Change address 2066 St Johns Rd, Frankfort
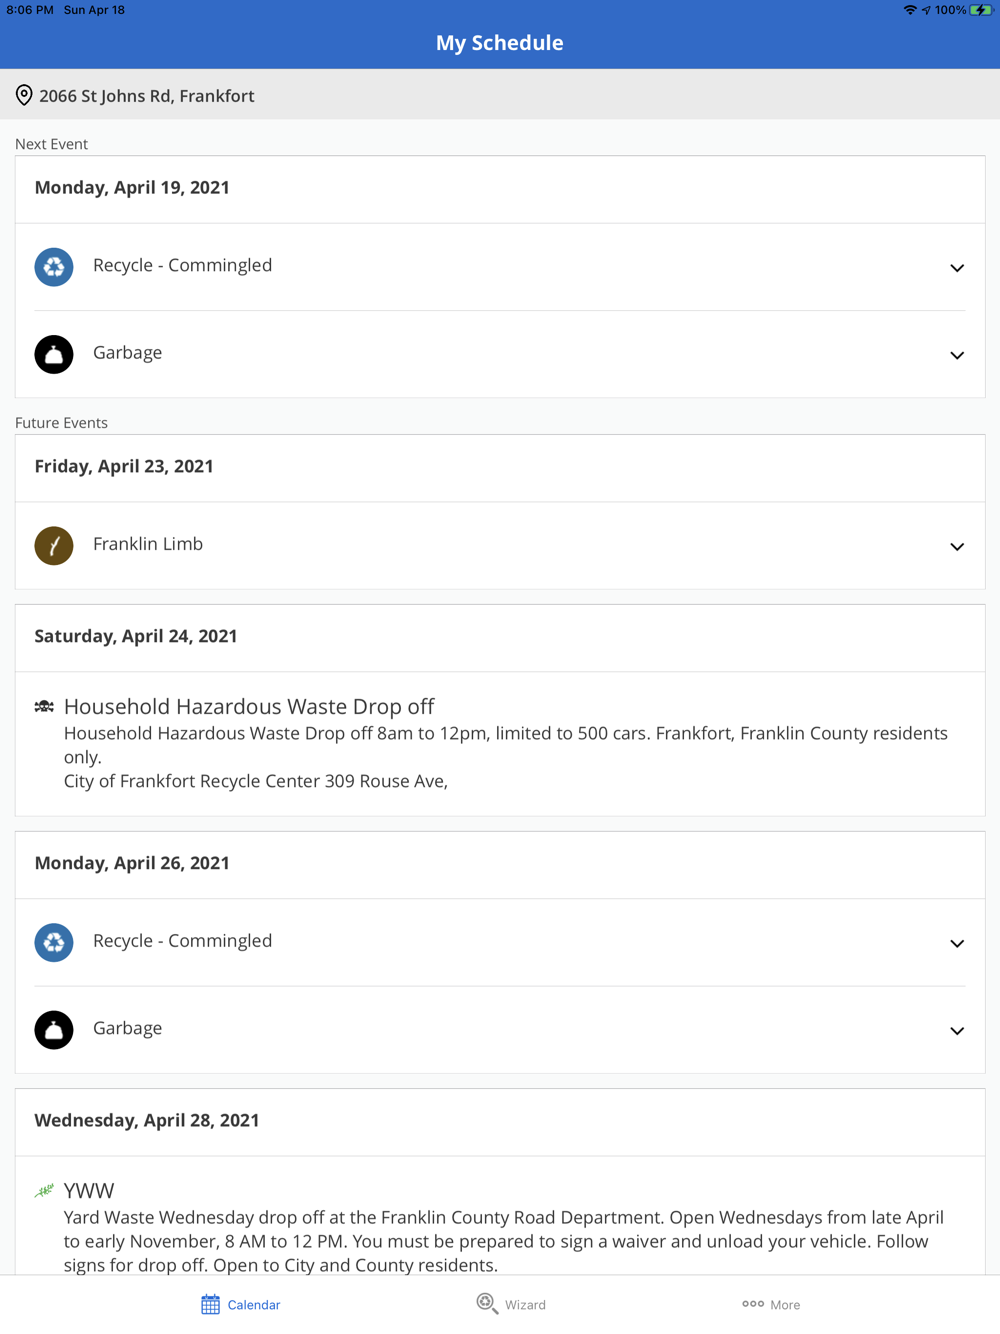 (x=147, y=96)
